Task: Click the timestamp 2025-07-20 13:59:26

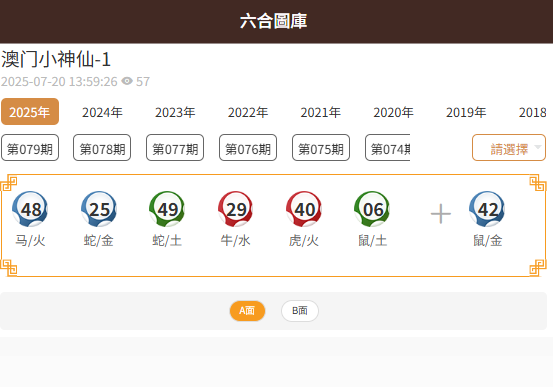Action: (x=59, y=81)
